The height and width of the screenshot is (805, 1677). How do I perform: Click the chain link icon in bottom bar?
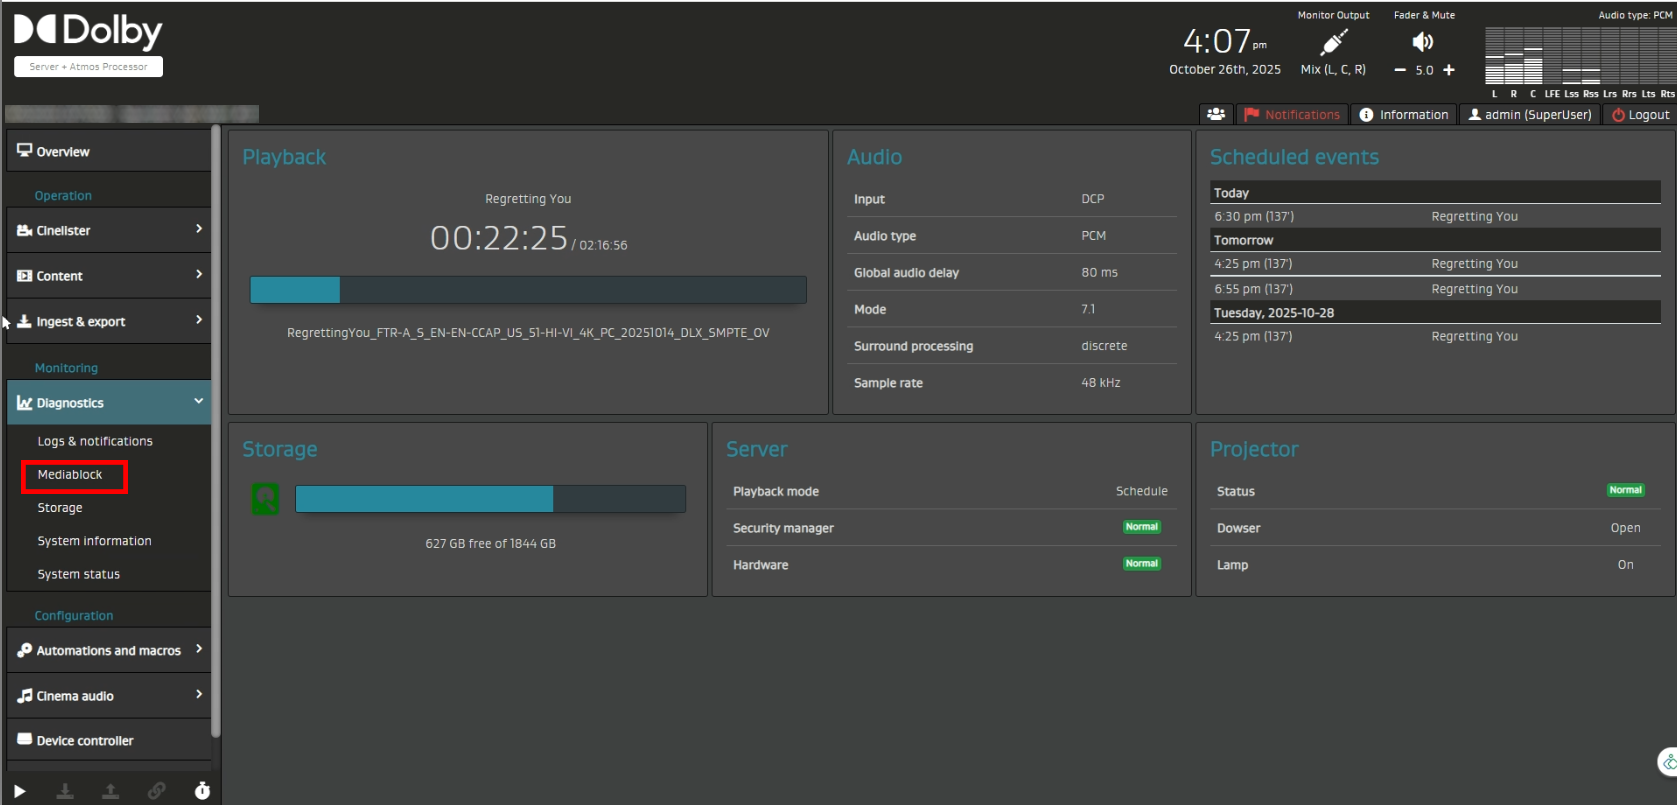(x=157, y=791)
